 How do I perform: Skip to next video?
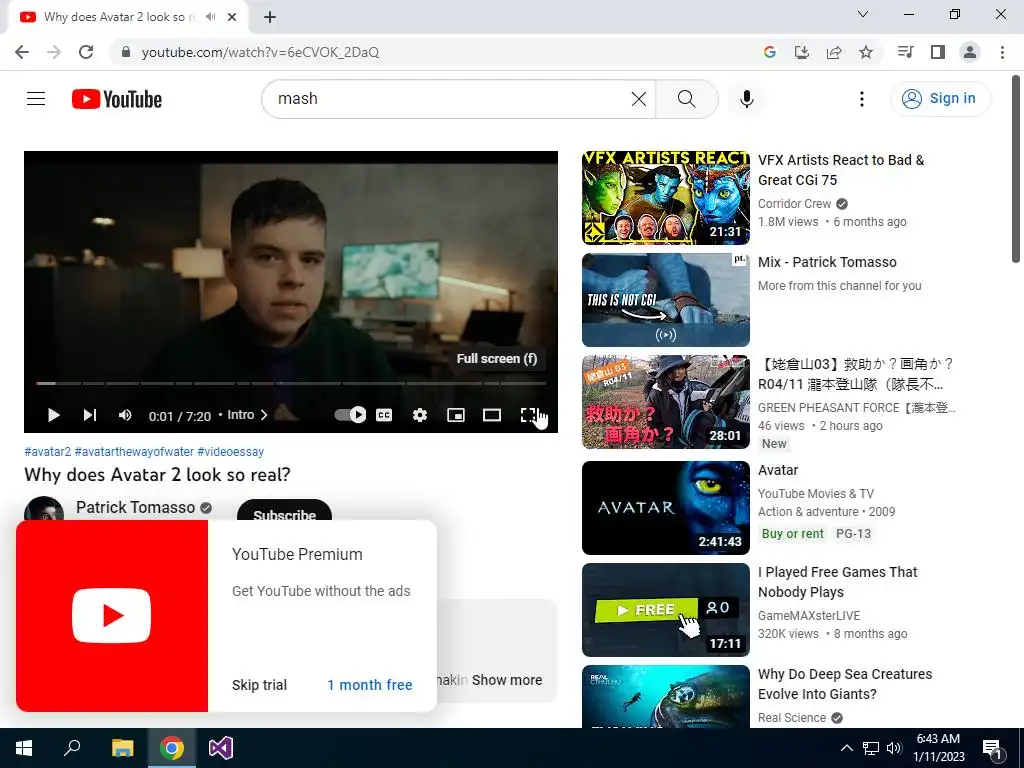click(89, 415)
